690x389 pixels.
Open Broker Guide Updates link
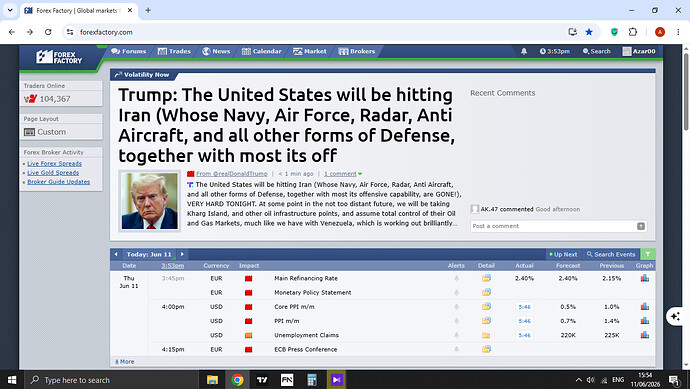[x=59, y=182]
